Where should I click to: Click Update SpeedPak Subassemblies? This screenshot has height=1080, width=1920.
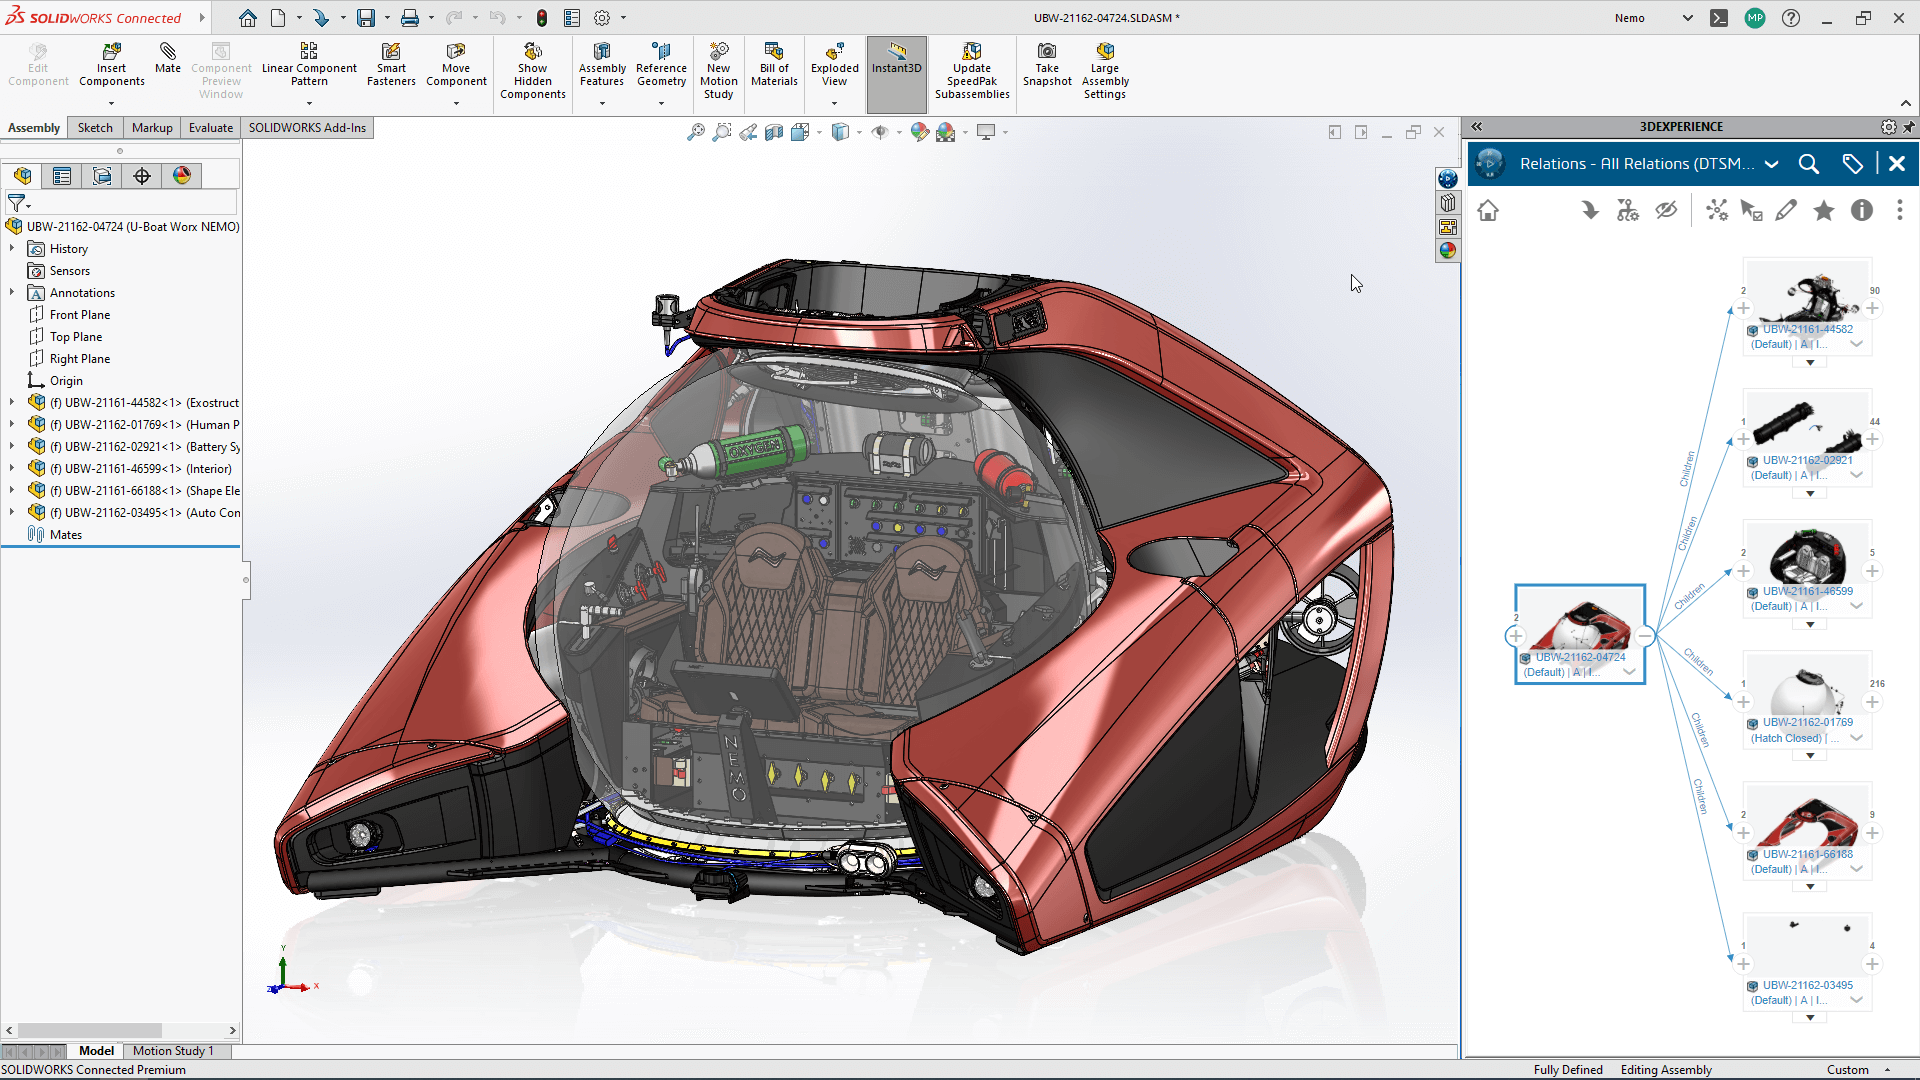point(972,71)
